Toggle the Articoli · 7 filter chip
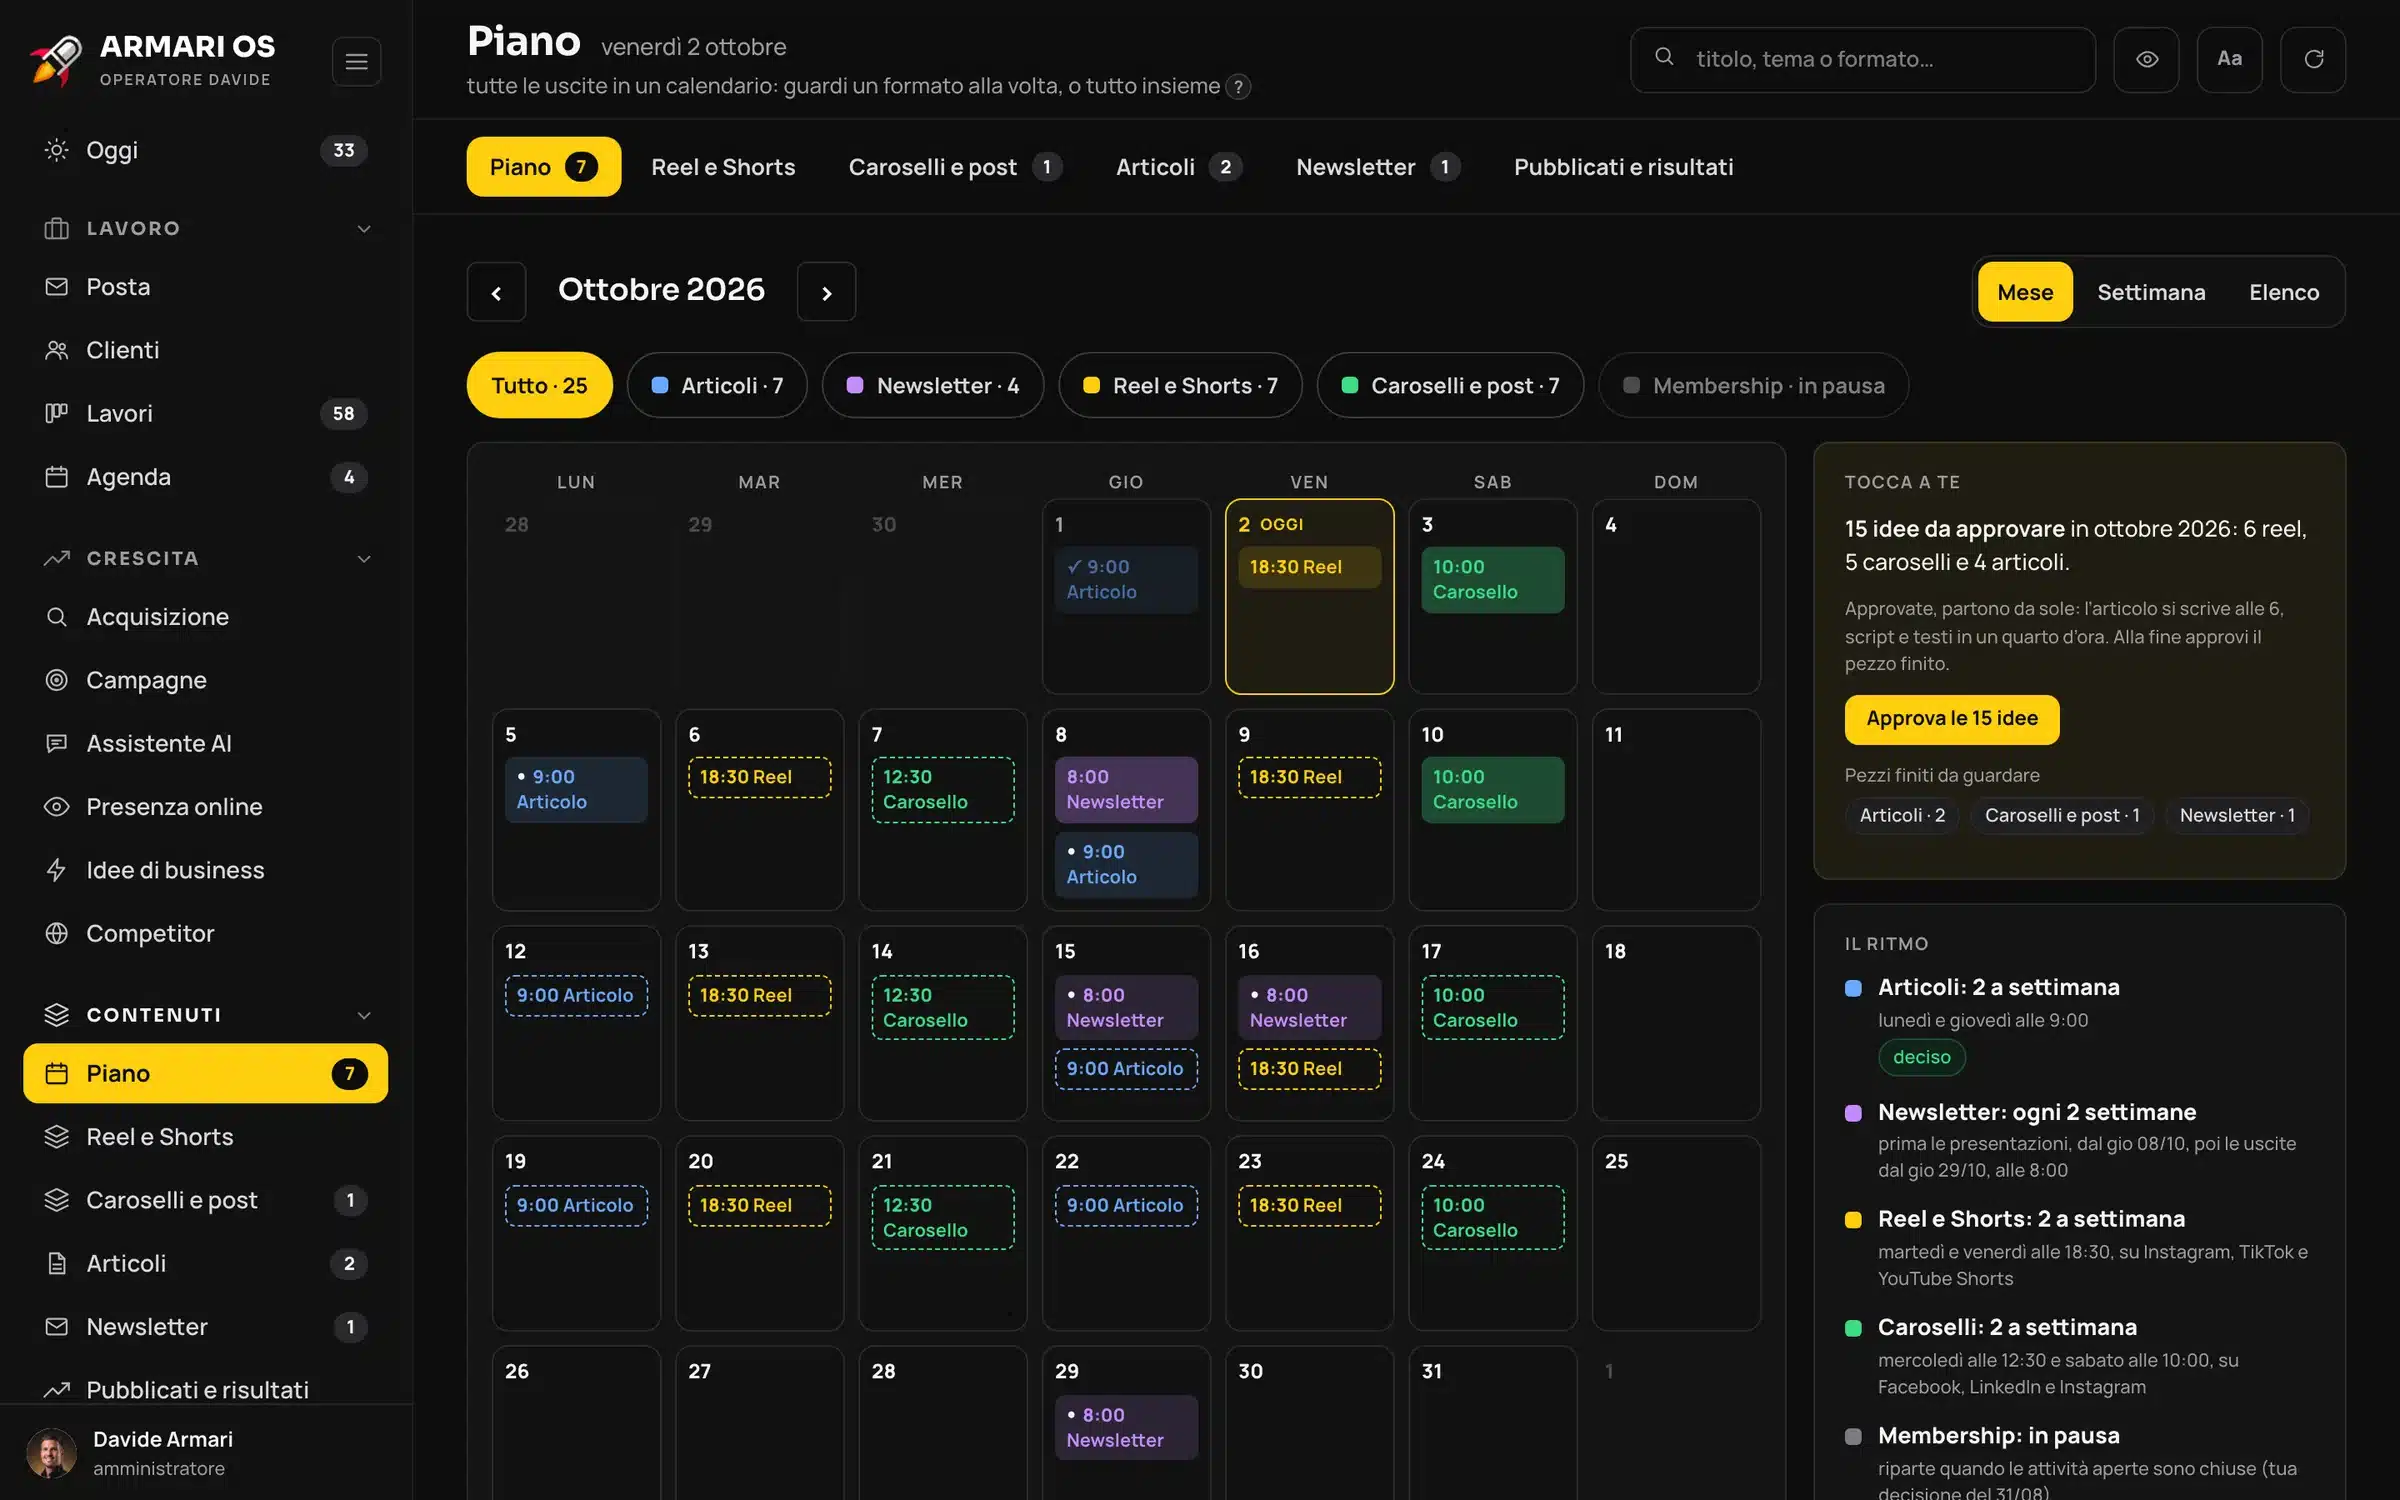 click(717, 385)
